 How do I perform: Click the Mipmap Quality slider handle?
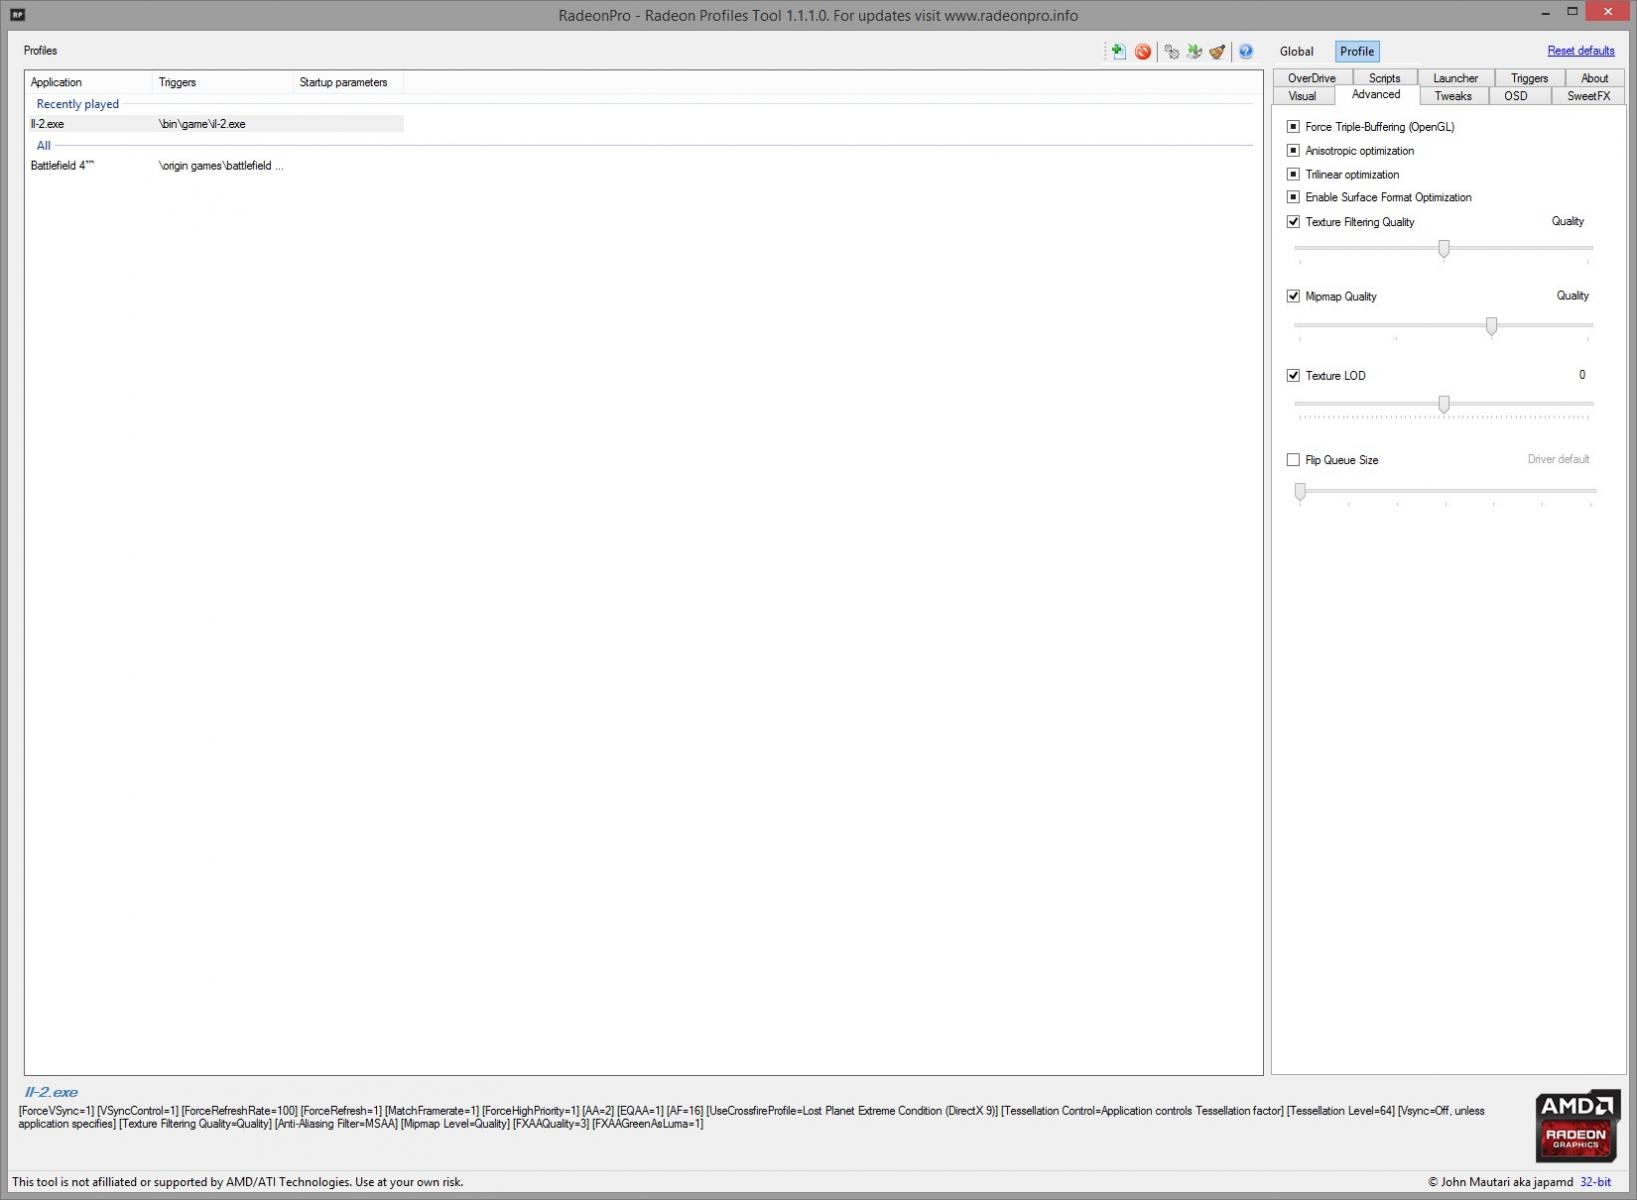point(1491,326)
